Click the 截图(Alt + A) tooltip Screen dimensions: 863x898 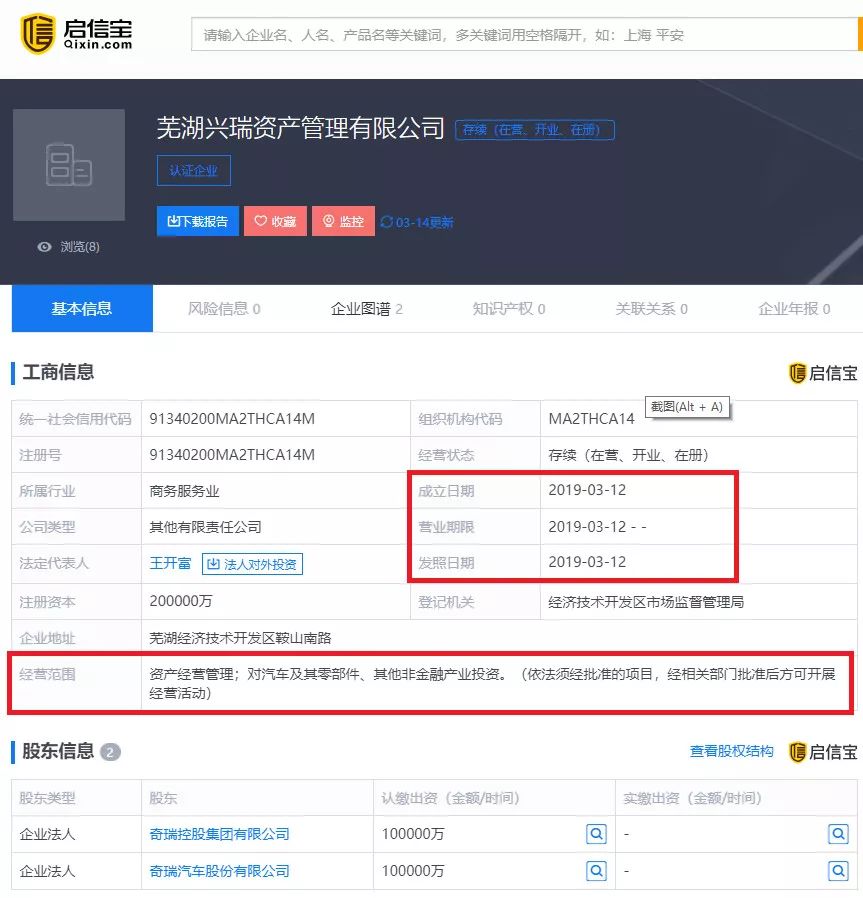click(687, 407)
